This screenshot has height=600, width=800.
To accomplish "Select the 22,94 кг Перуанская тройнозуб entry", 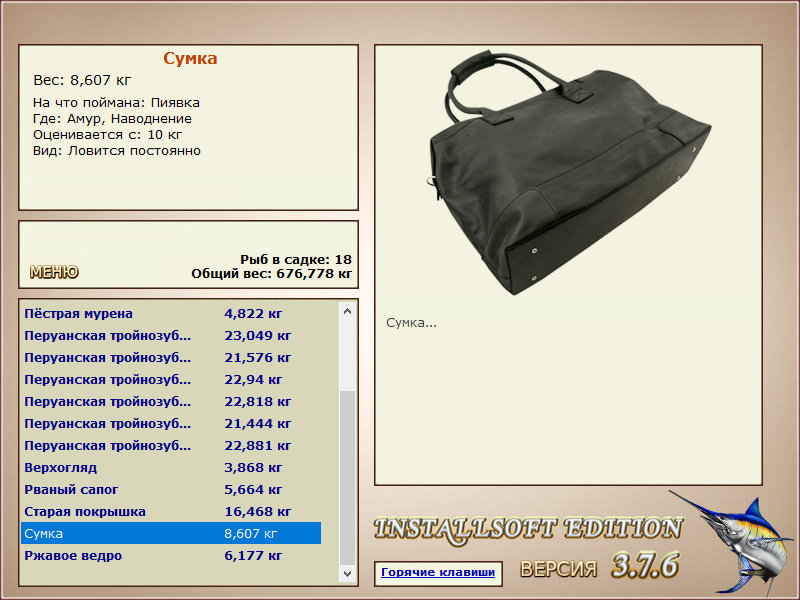I will pyautogui.click(x=171, y=380).
